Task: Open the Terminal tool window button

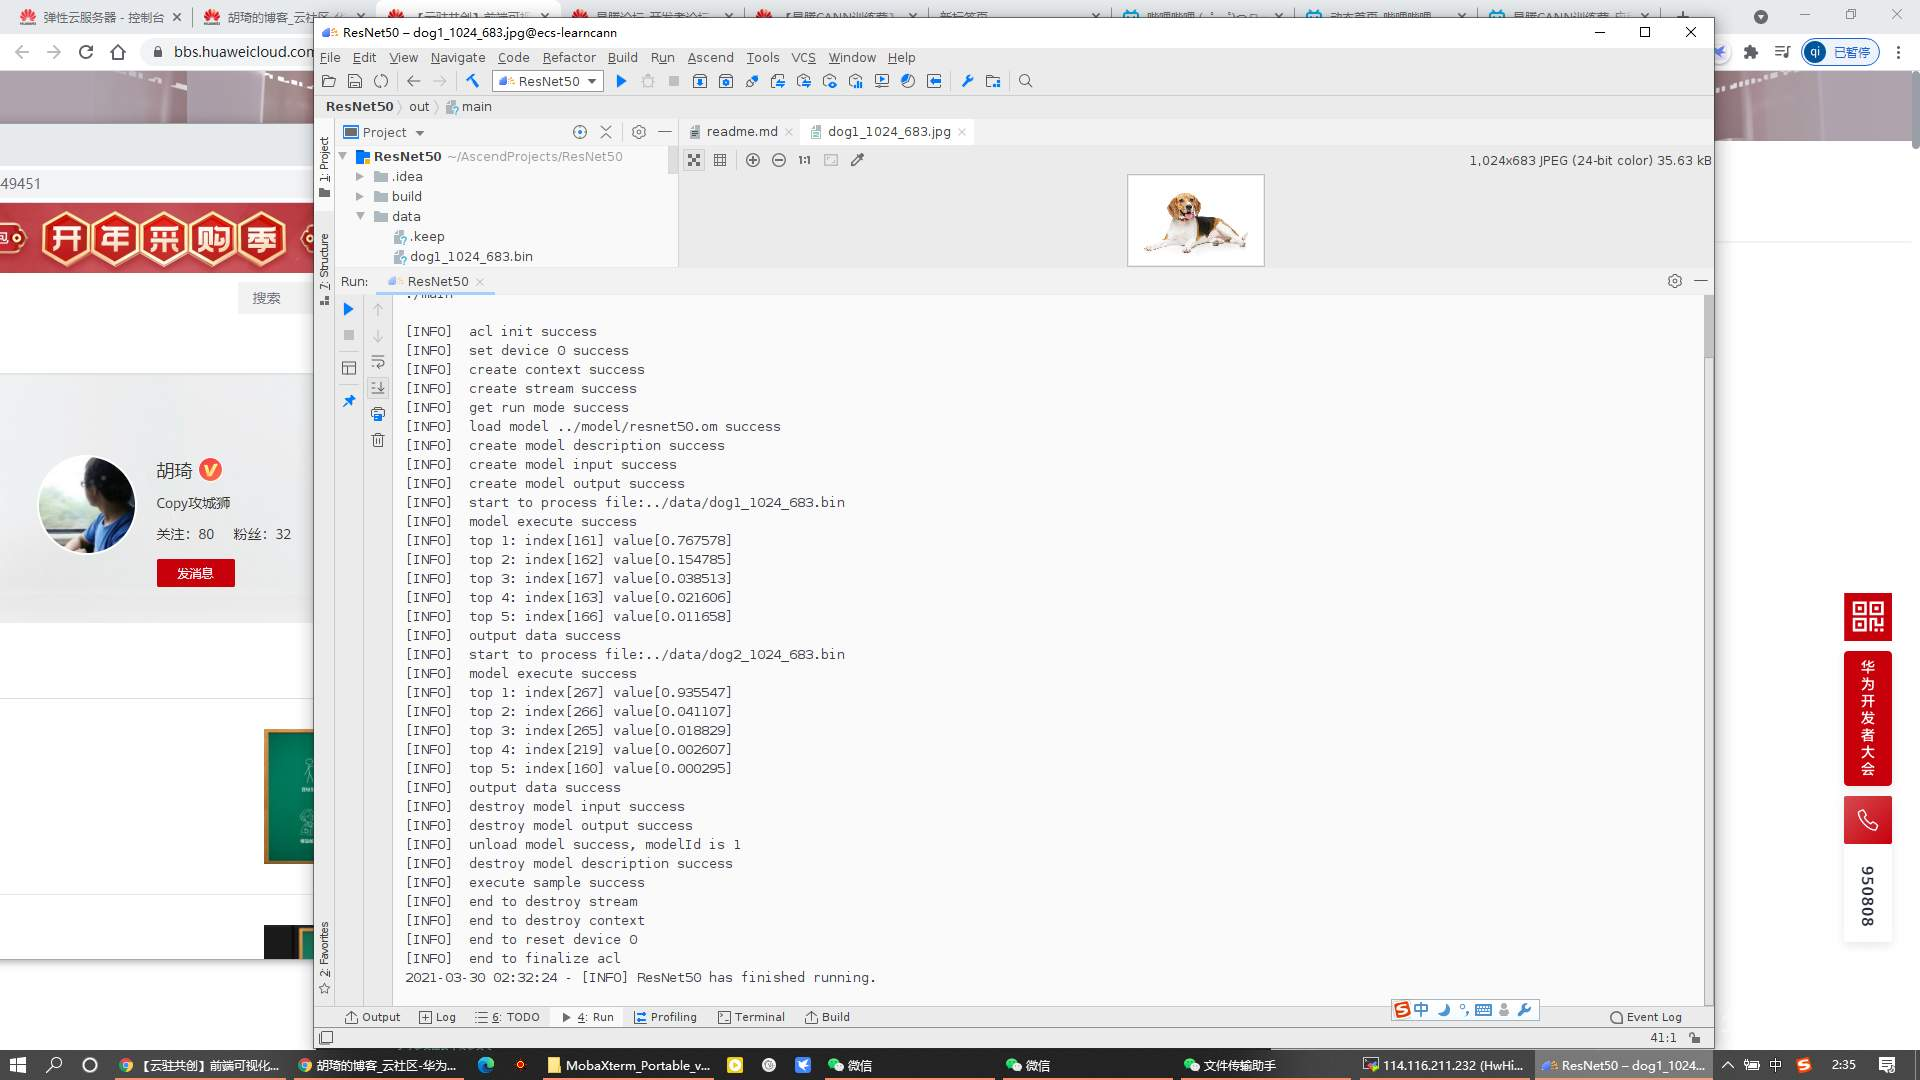Action: (x=751, y=1017)
